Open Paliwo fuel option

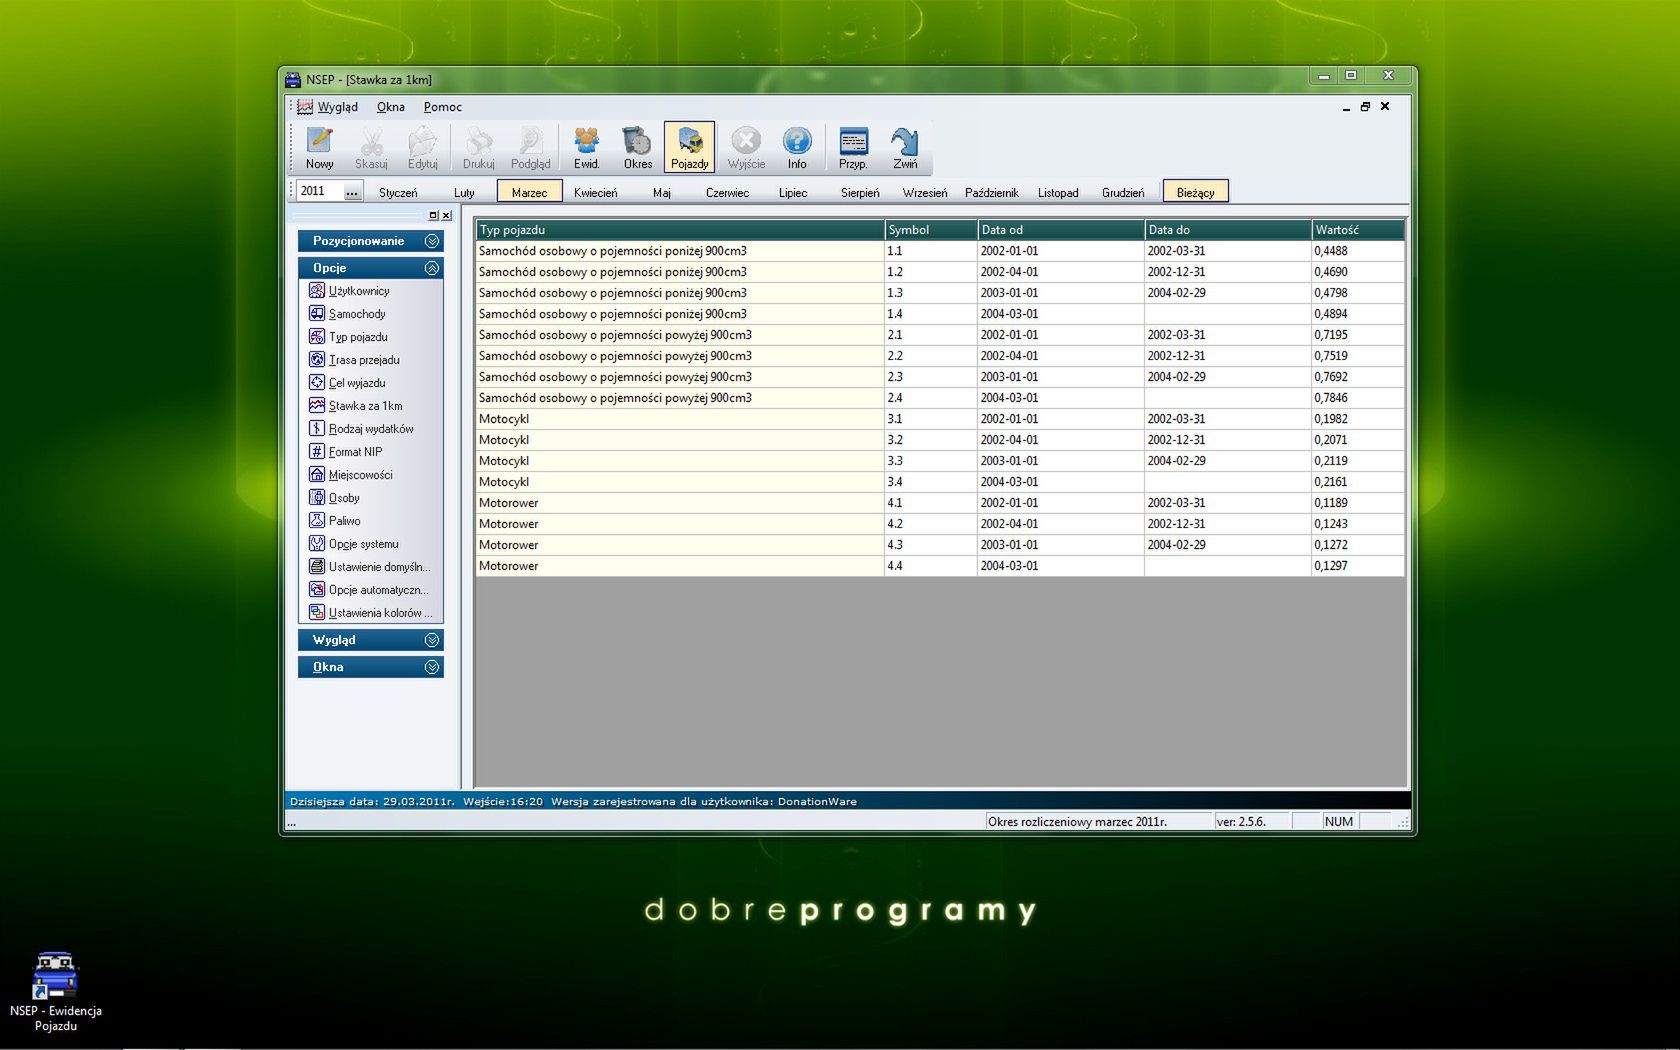click(x=335, y=521)
